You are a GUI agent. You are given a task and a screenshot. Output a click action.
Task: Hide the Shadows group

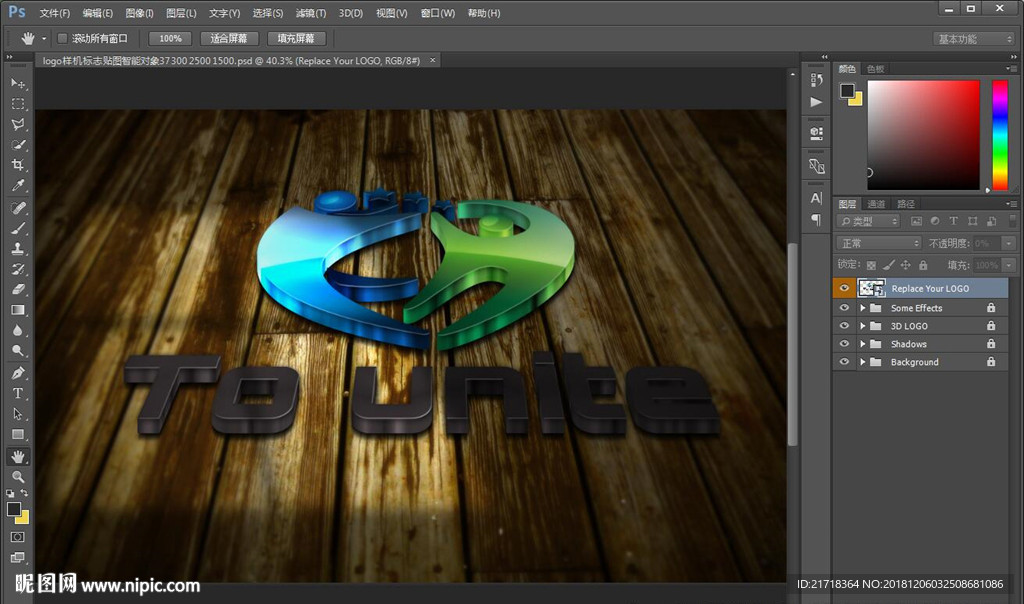point(844,343)
